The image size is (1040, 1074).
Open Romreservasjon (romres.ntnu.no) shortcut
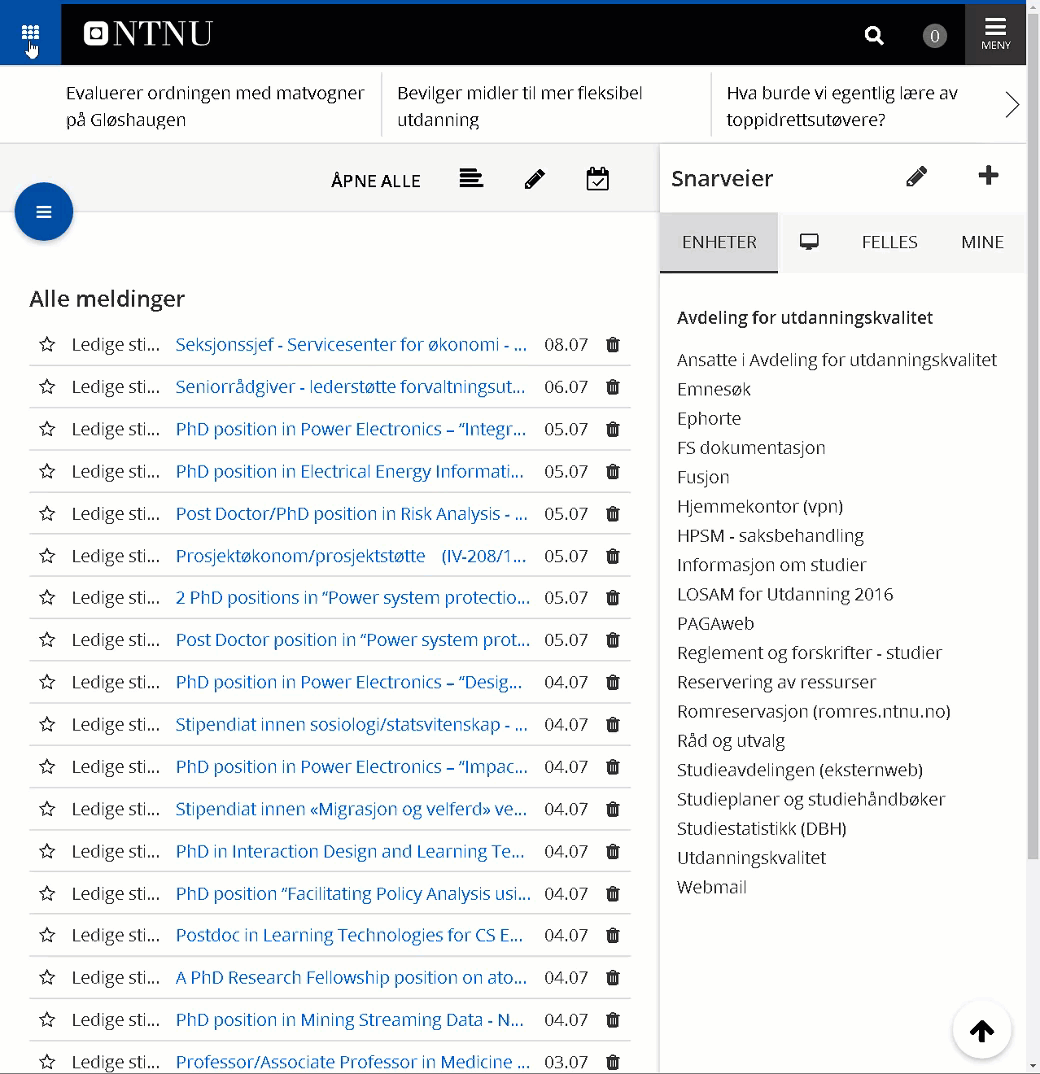[x=813, y=712]
